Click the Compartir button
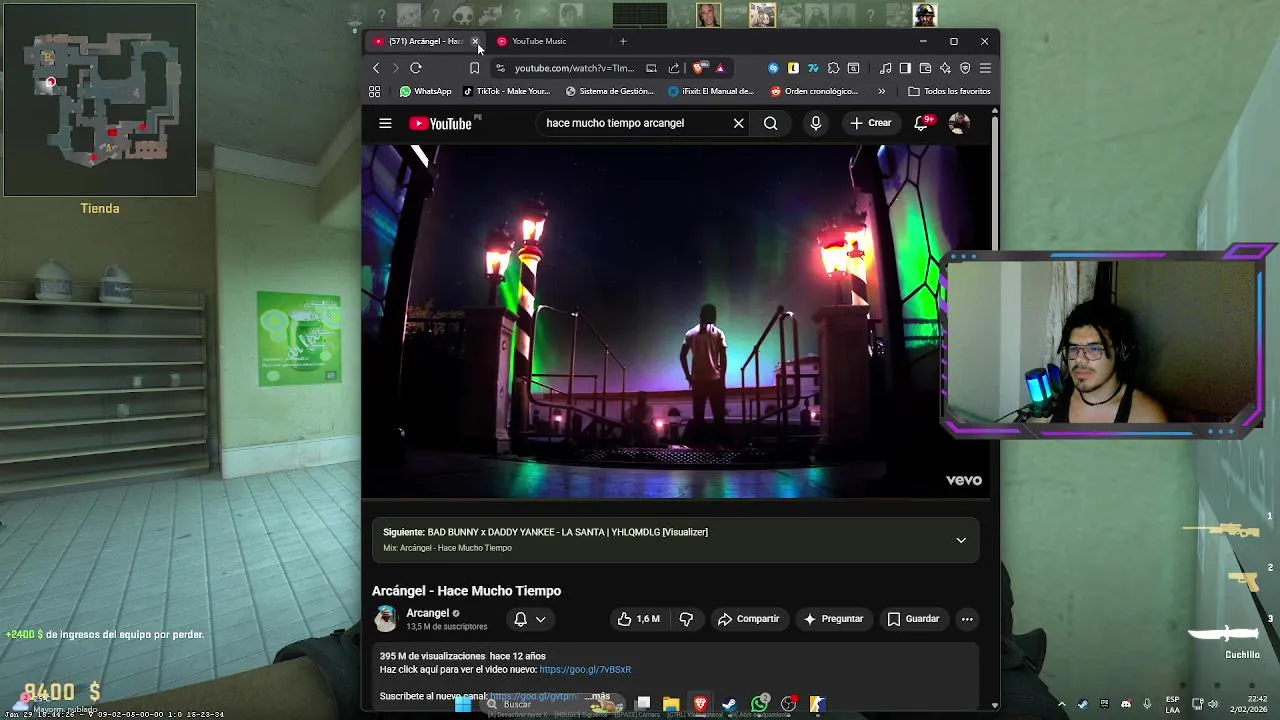The image size is (1280, 720). pyautogui.click(x=748, y=619)
